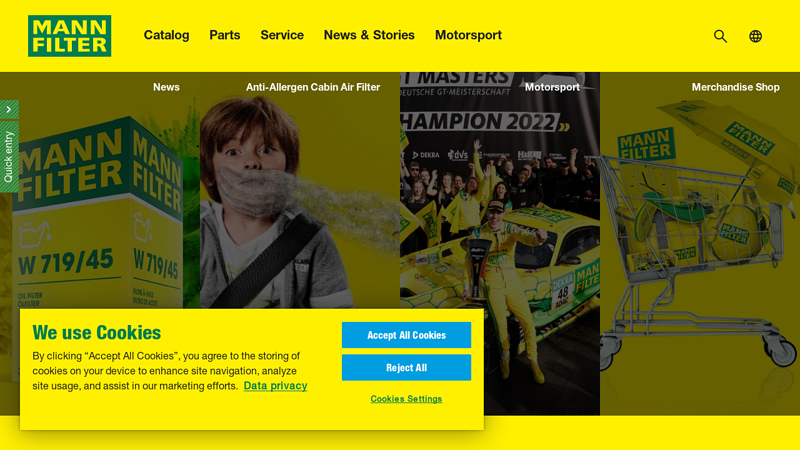Open the Motorsport menu in header
This screenshot has height=450, width=800.
click(468, 35)
